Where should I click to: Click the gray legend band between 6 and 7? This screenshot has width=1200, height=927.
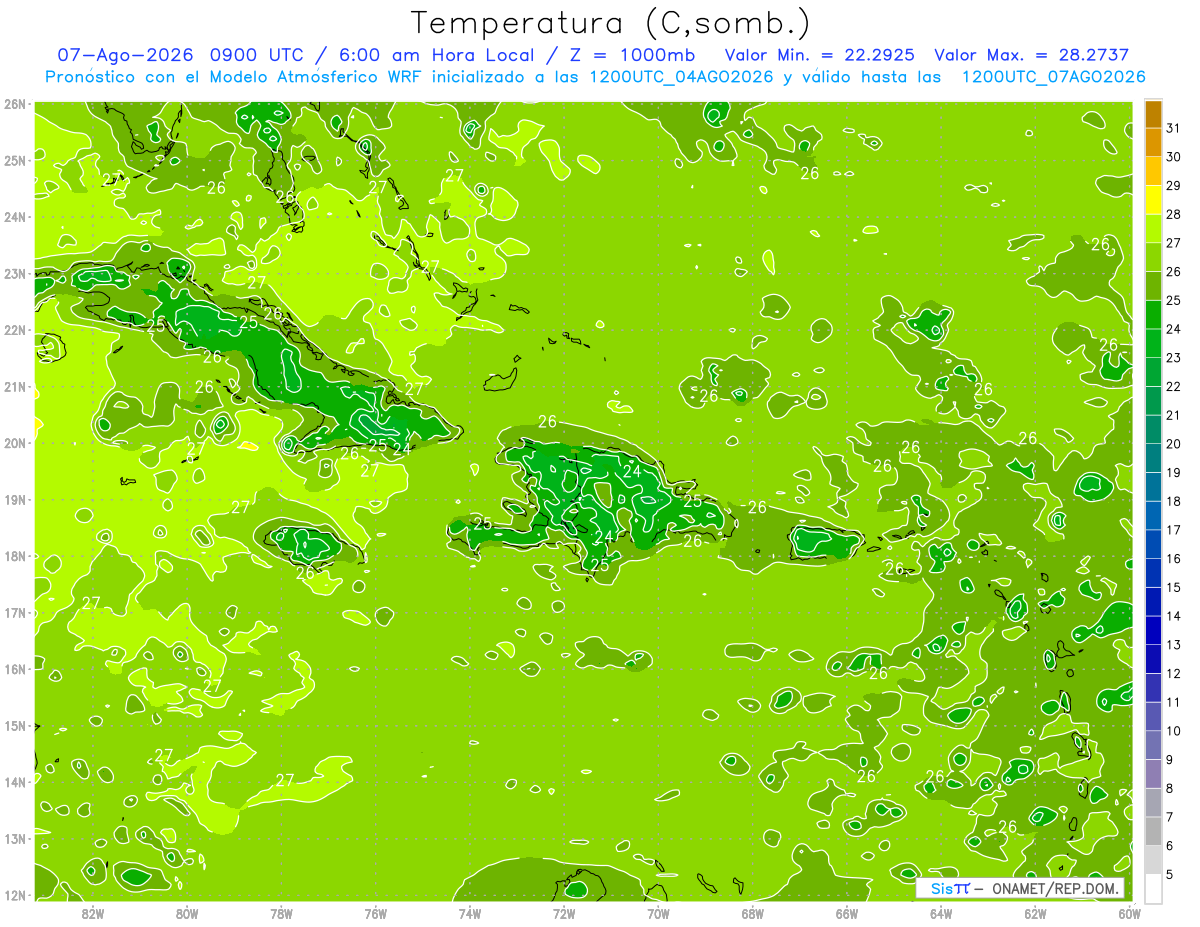1153,831
